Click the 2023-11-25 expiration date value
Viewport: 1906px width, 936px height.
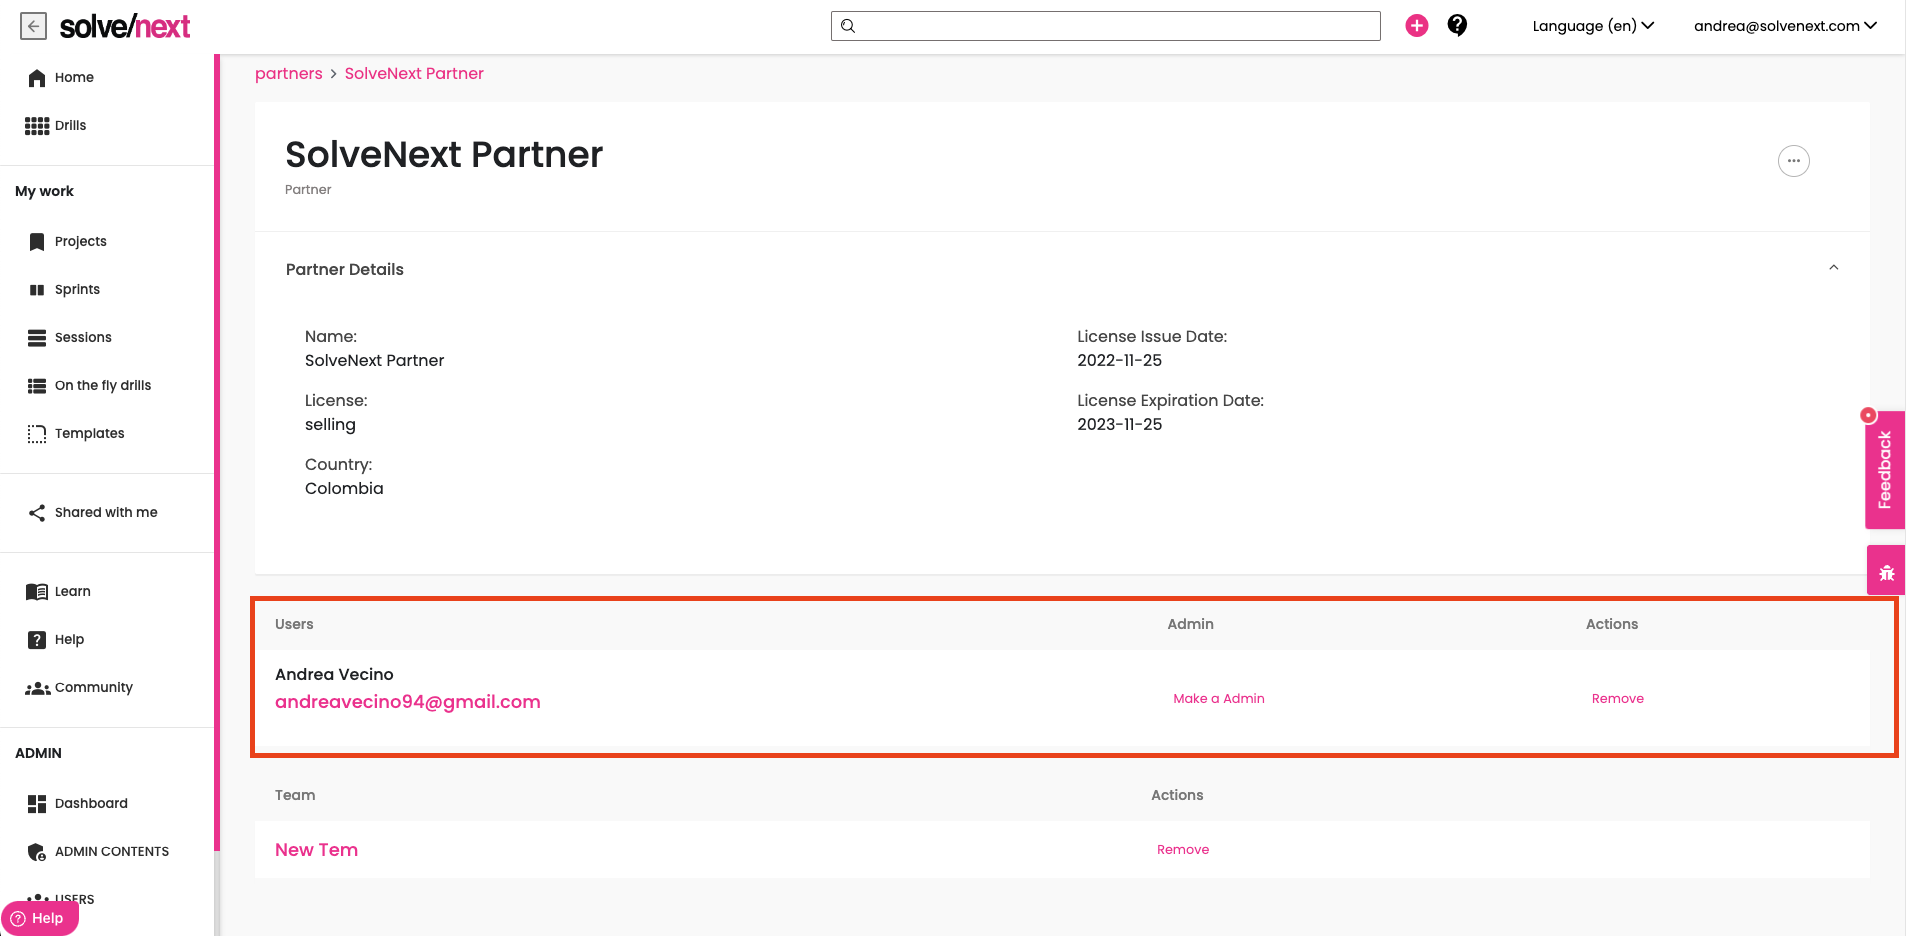[x=1119, y=425]
